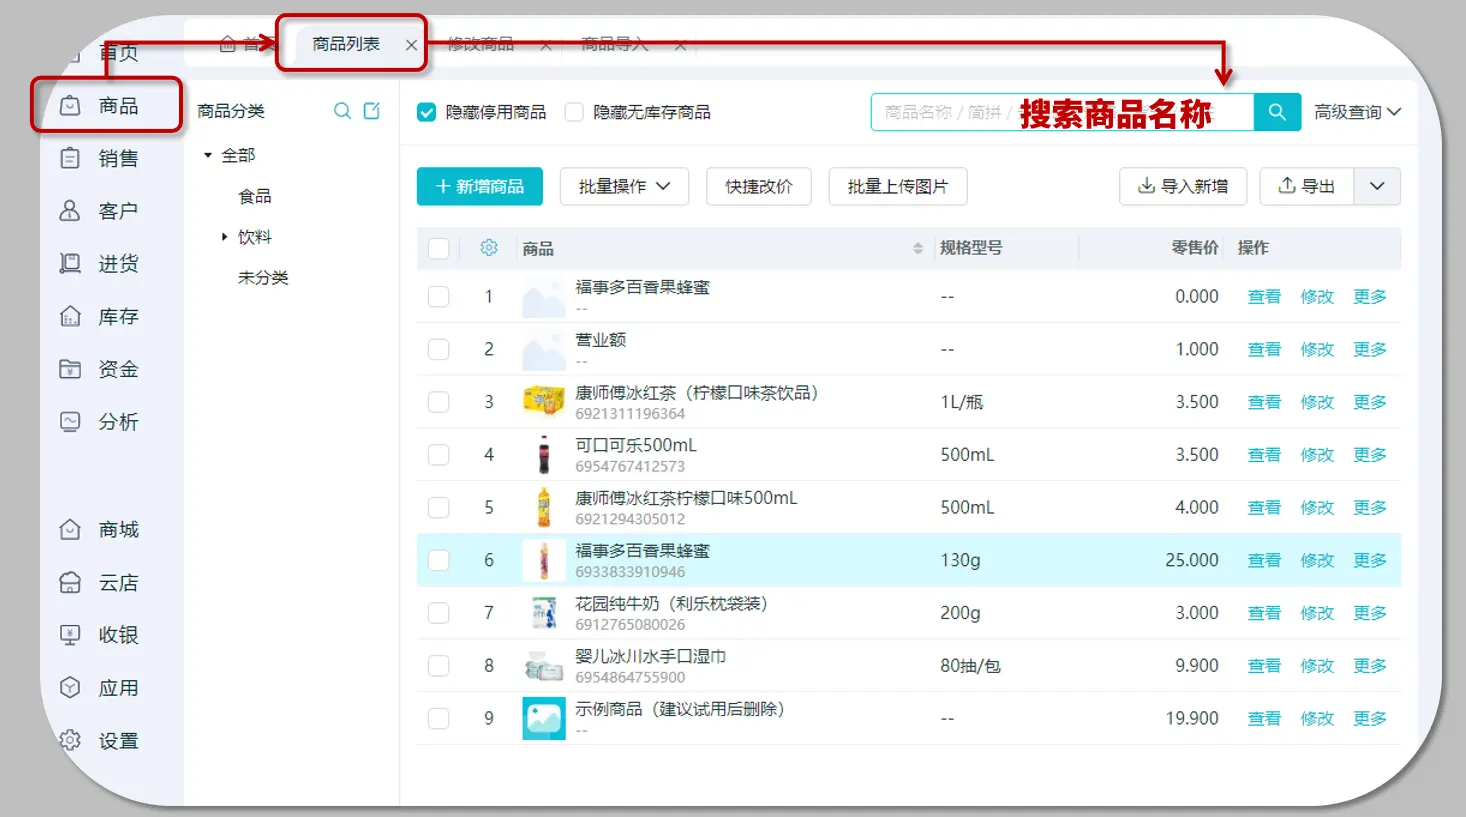Screen dimensions: 1466x817
Task: Uncheck 隐藏停用商品 checkbox
Action: [426, 112]
